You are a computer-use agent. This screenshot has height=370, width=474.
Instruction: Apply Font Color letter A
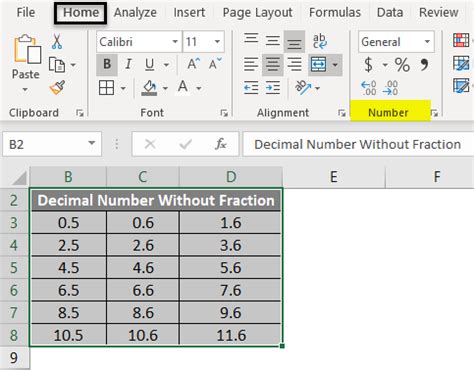183,88
